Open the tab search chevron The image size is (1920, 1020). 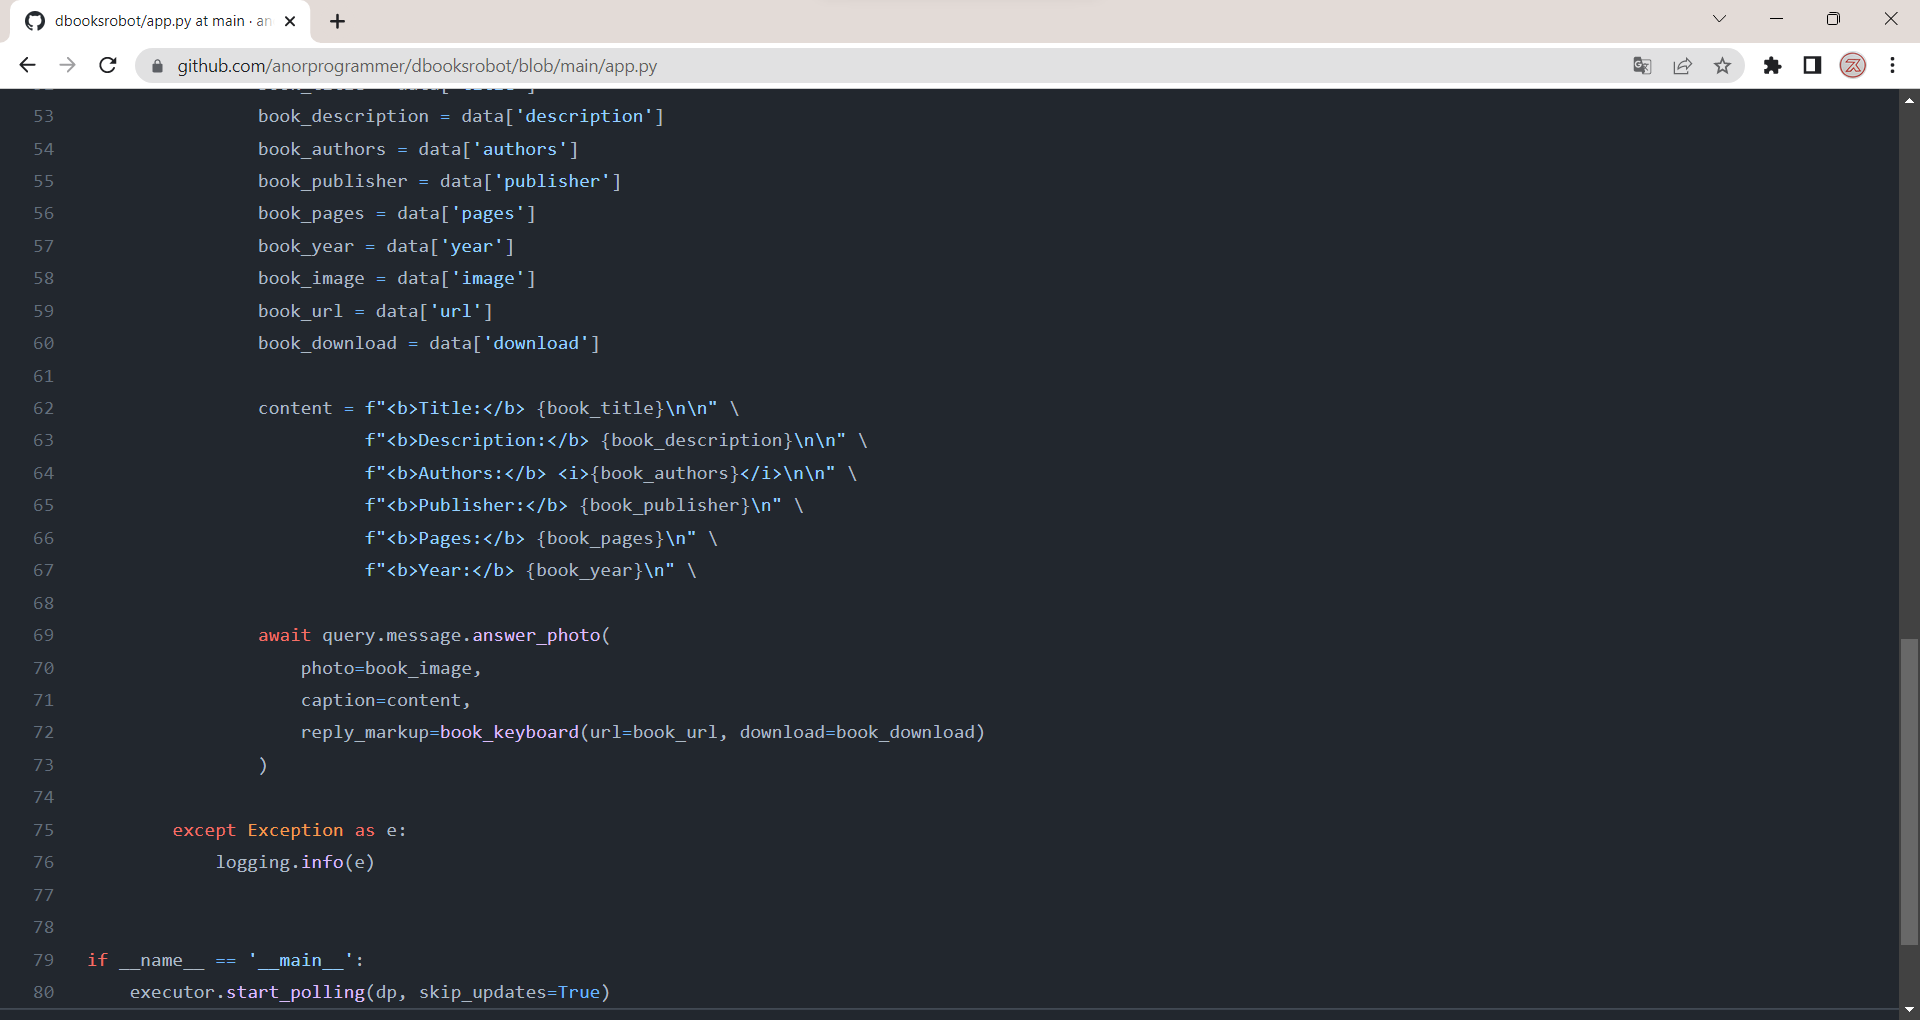[x=1719, y=19]
